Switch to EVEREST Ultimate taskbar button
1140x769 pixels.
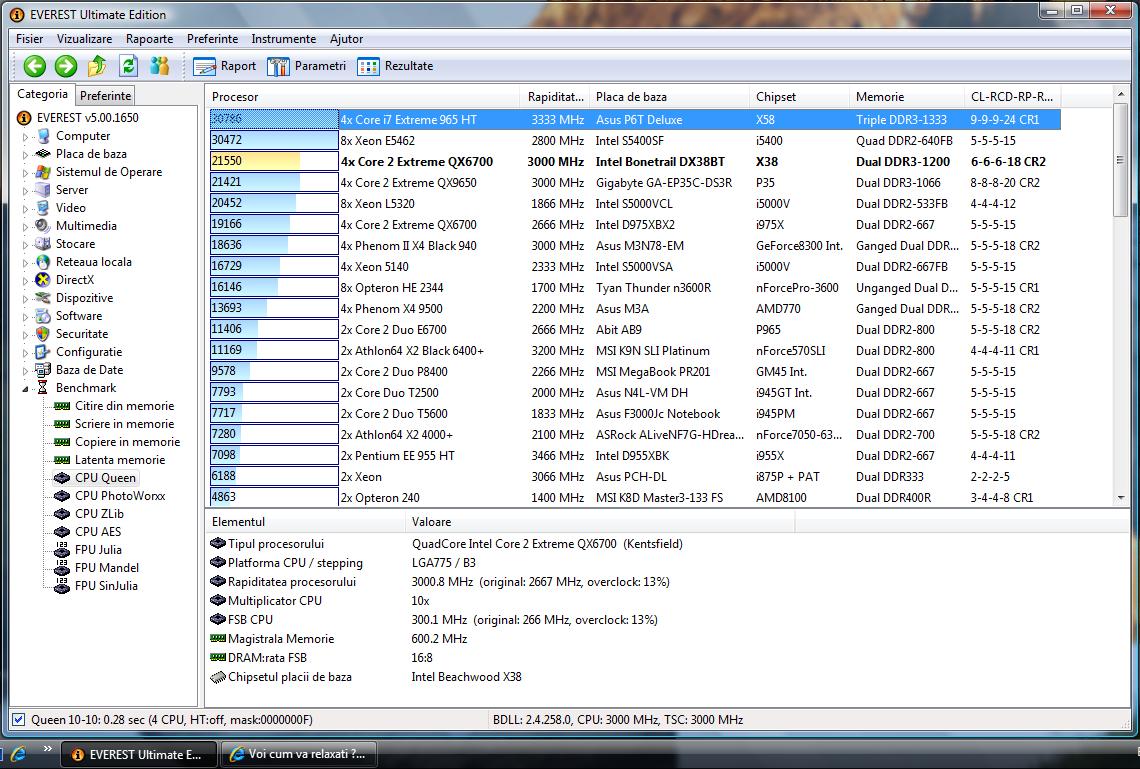coord(138,754)
